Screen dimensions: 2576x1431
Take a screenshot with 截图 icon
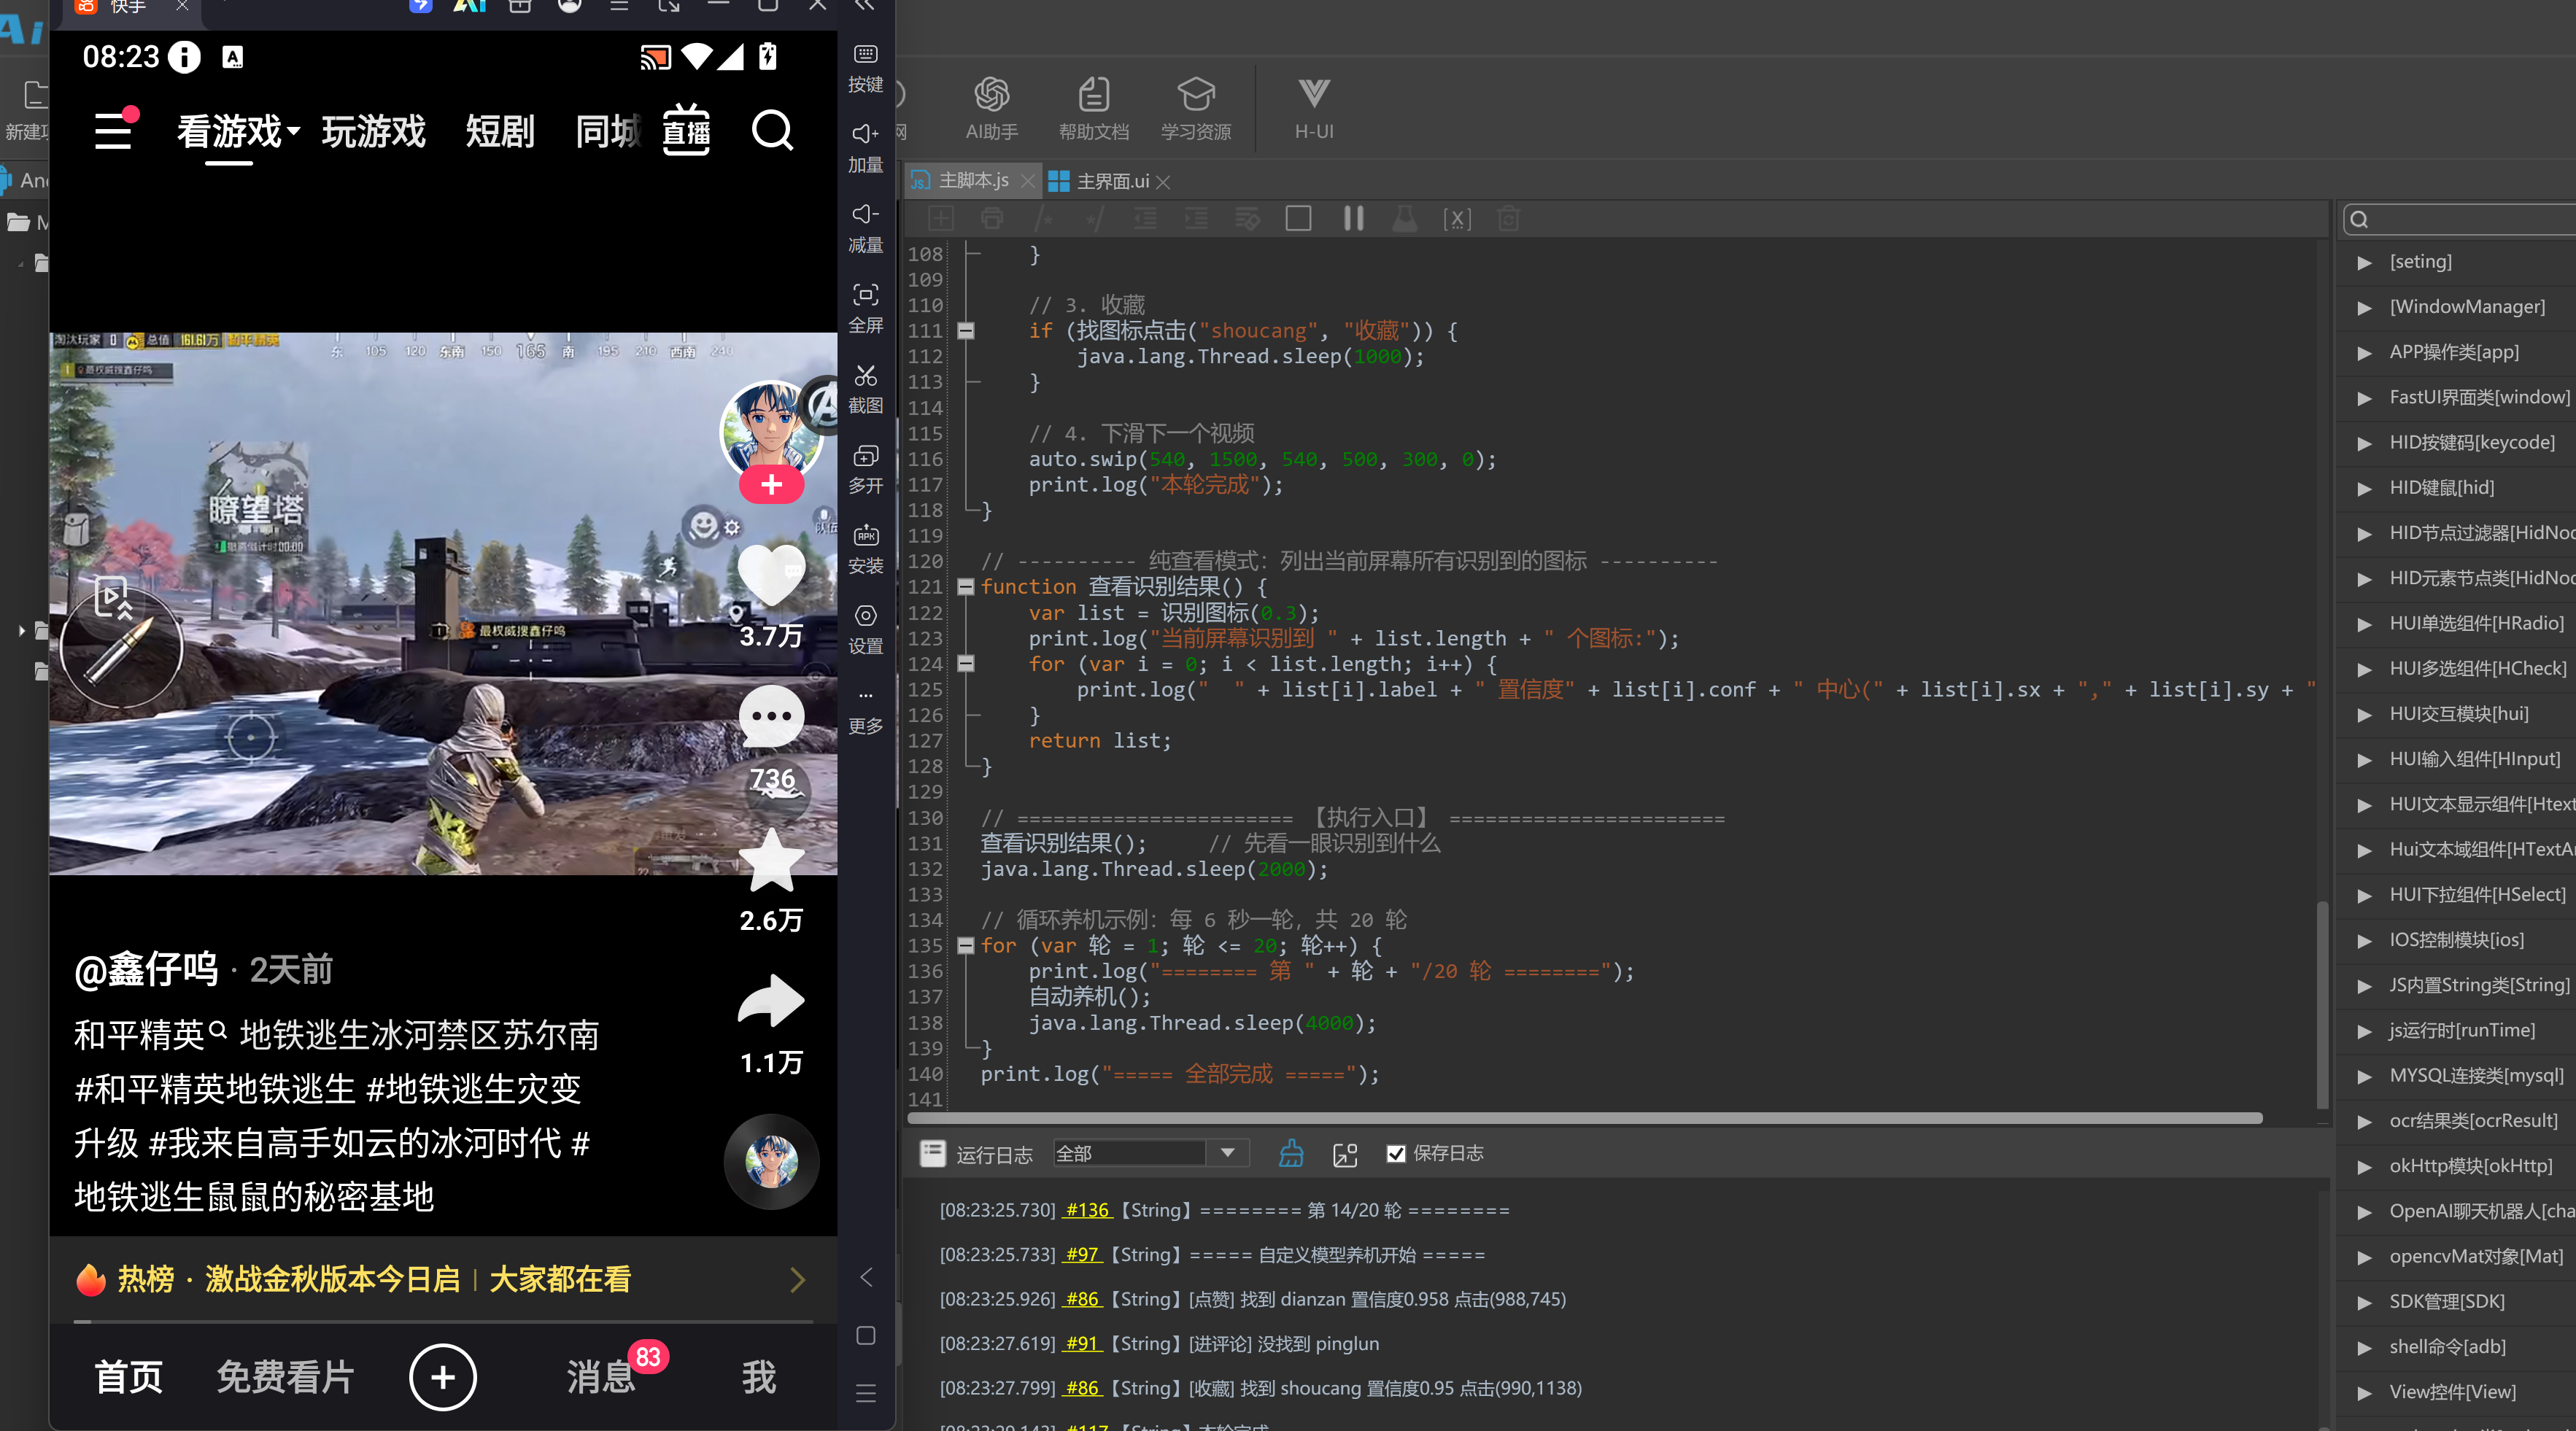coord(865,389)
